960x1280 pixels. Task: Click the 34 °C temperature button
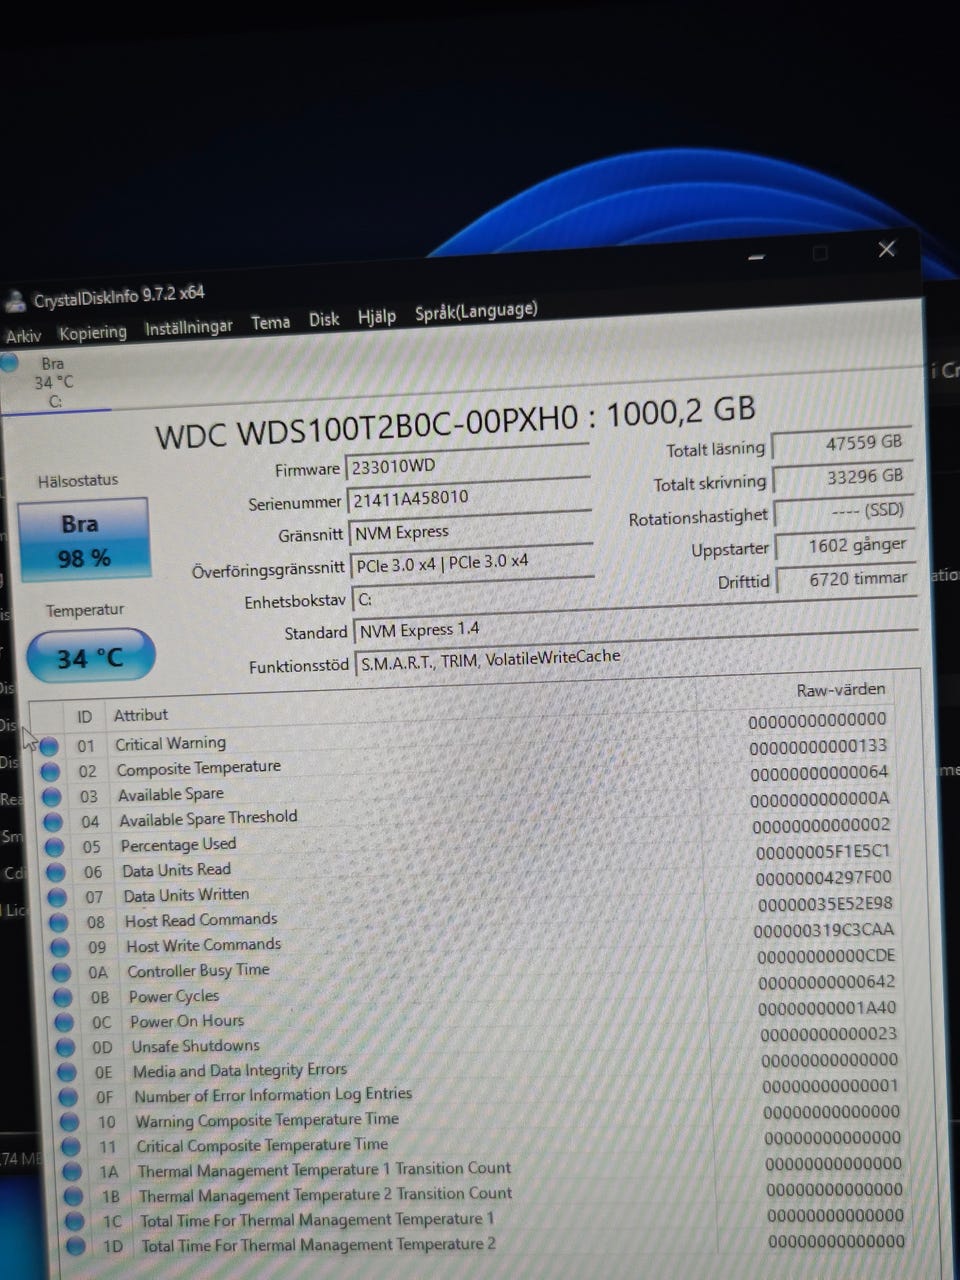(90, 658)
